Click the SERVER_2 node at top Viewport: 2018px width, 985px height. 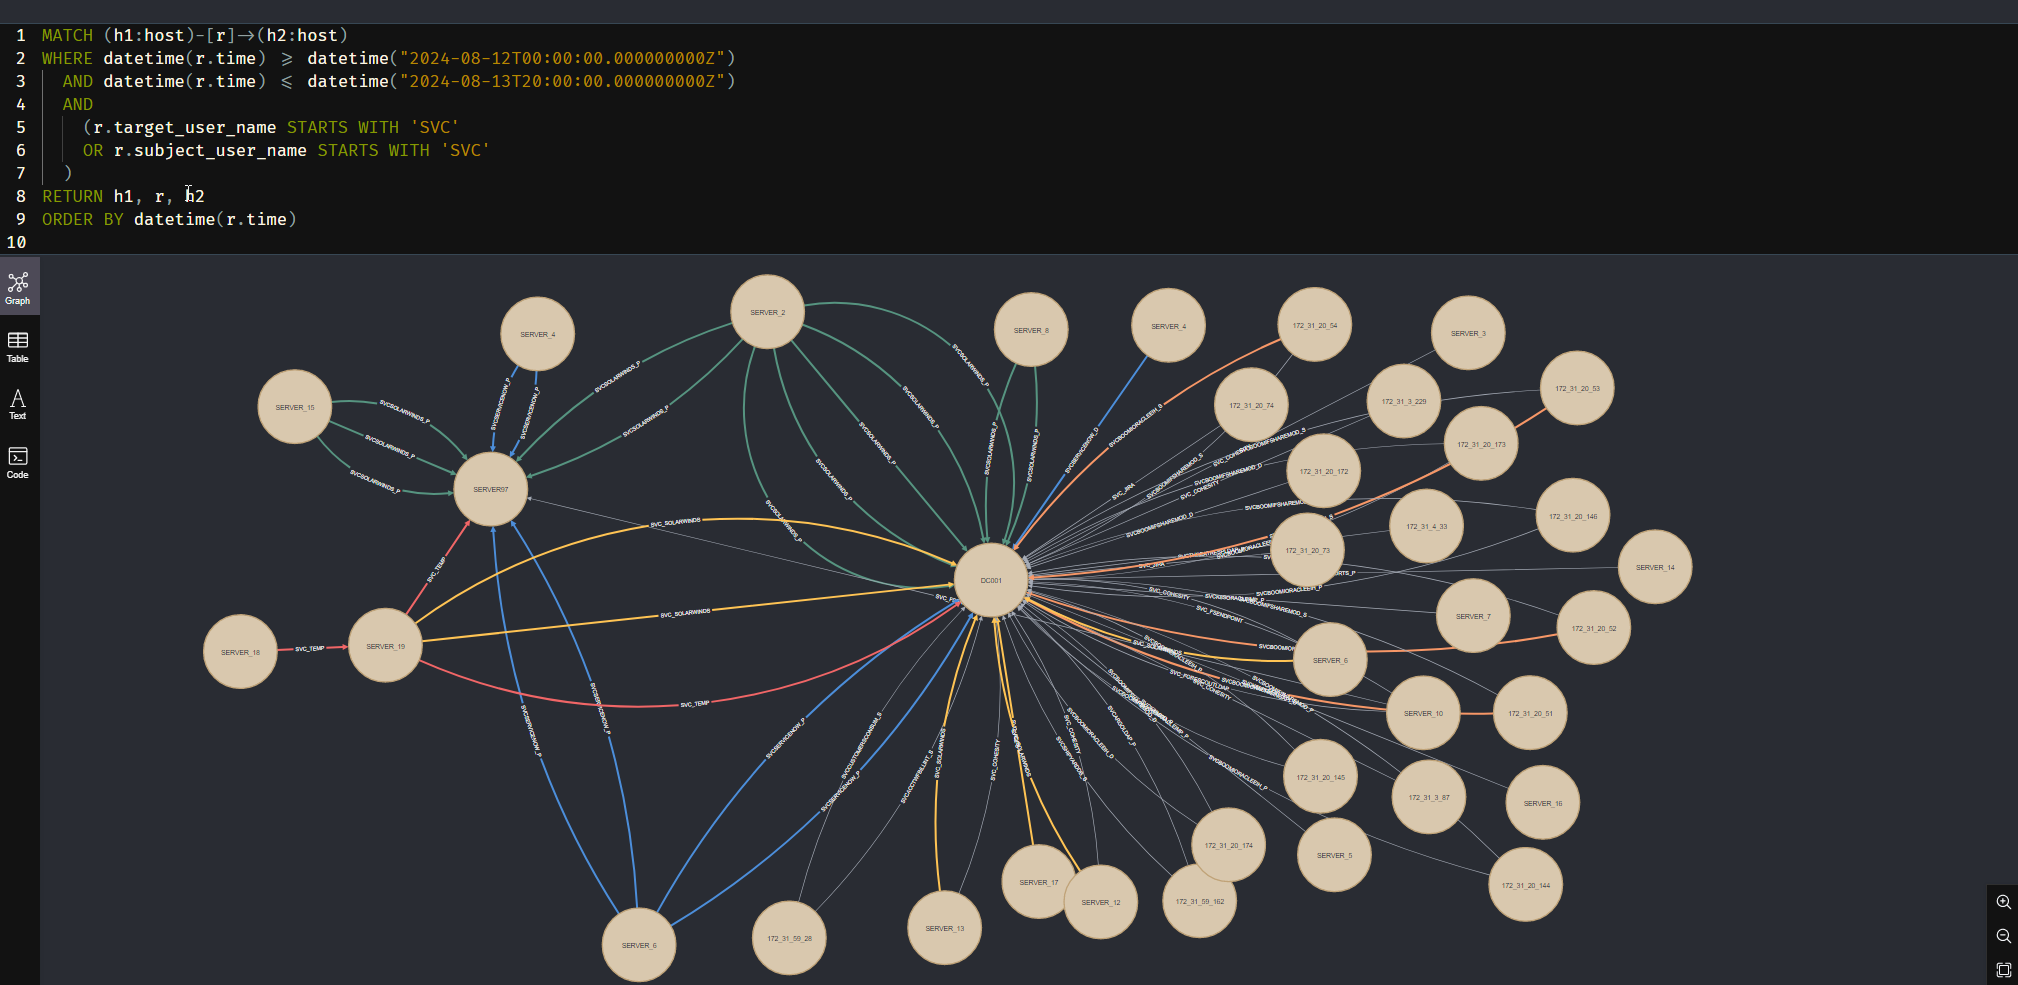[768, 311]
